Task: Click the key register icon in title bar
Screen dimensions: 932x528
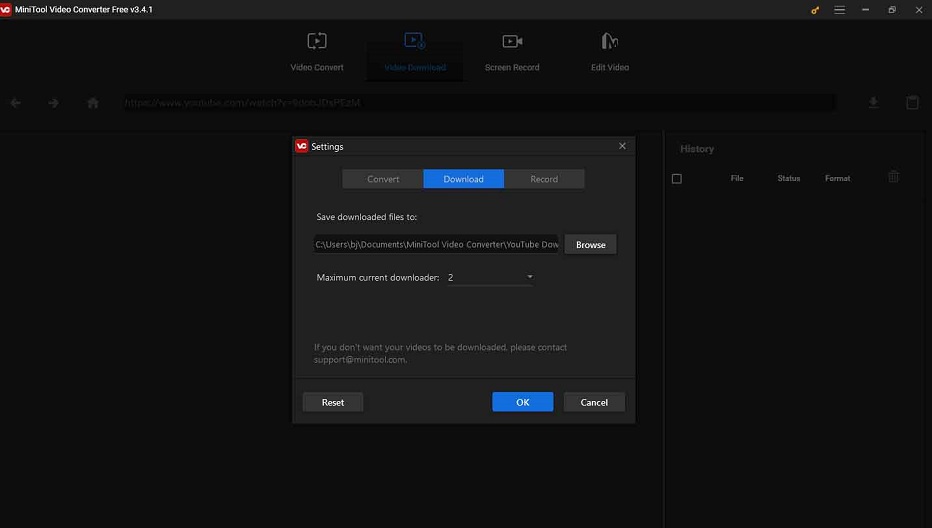Action: tap(815, 10)
